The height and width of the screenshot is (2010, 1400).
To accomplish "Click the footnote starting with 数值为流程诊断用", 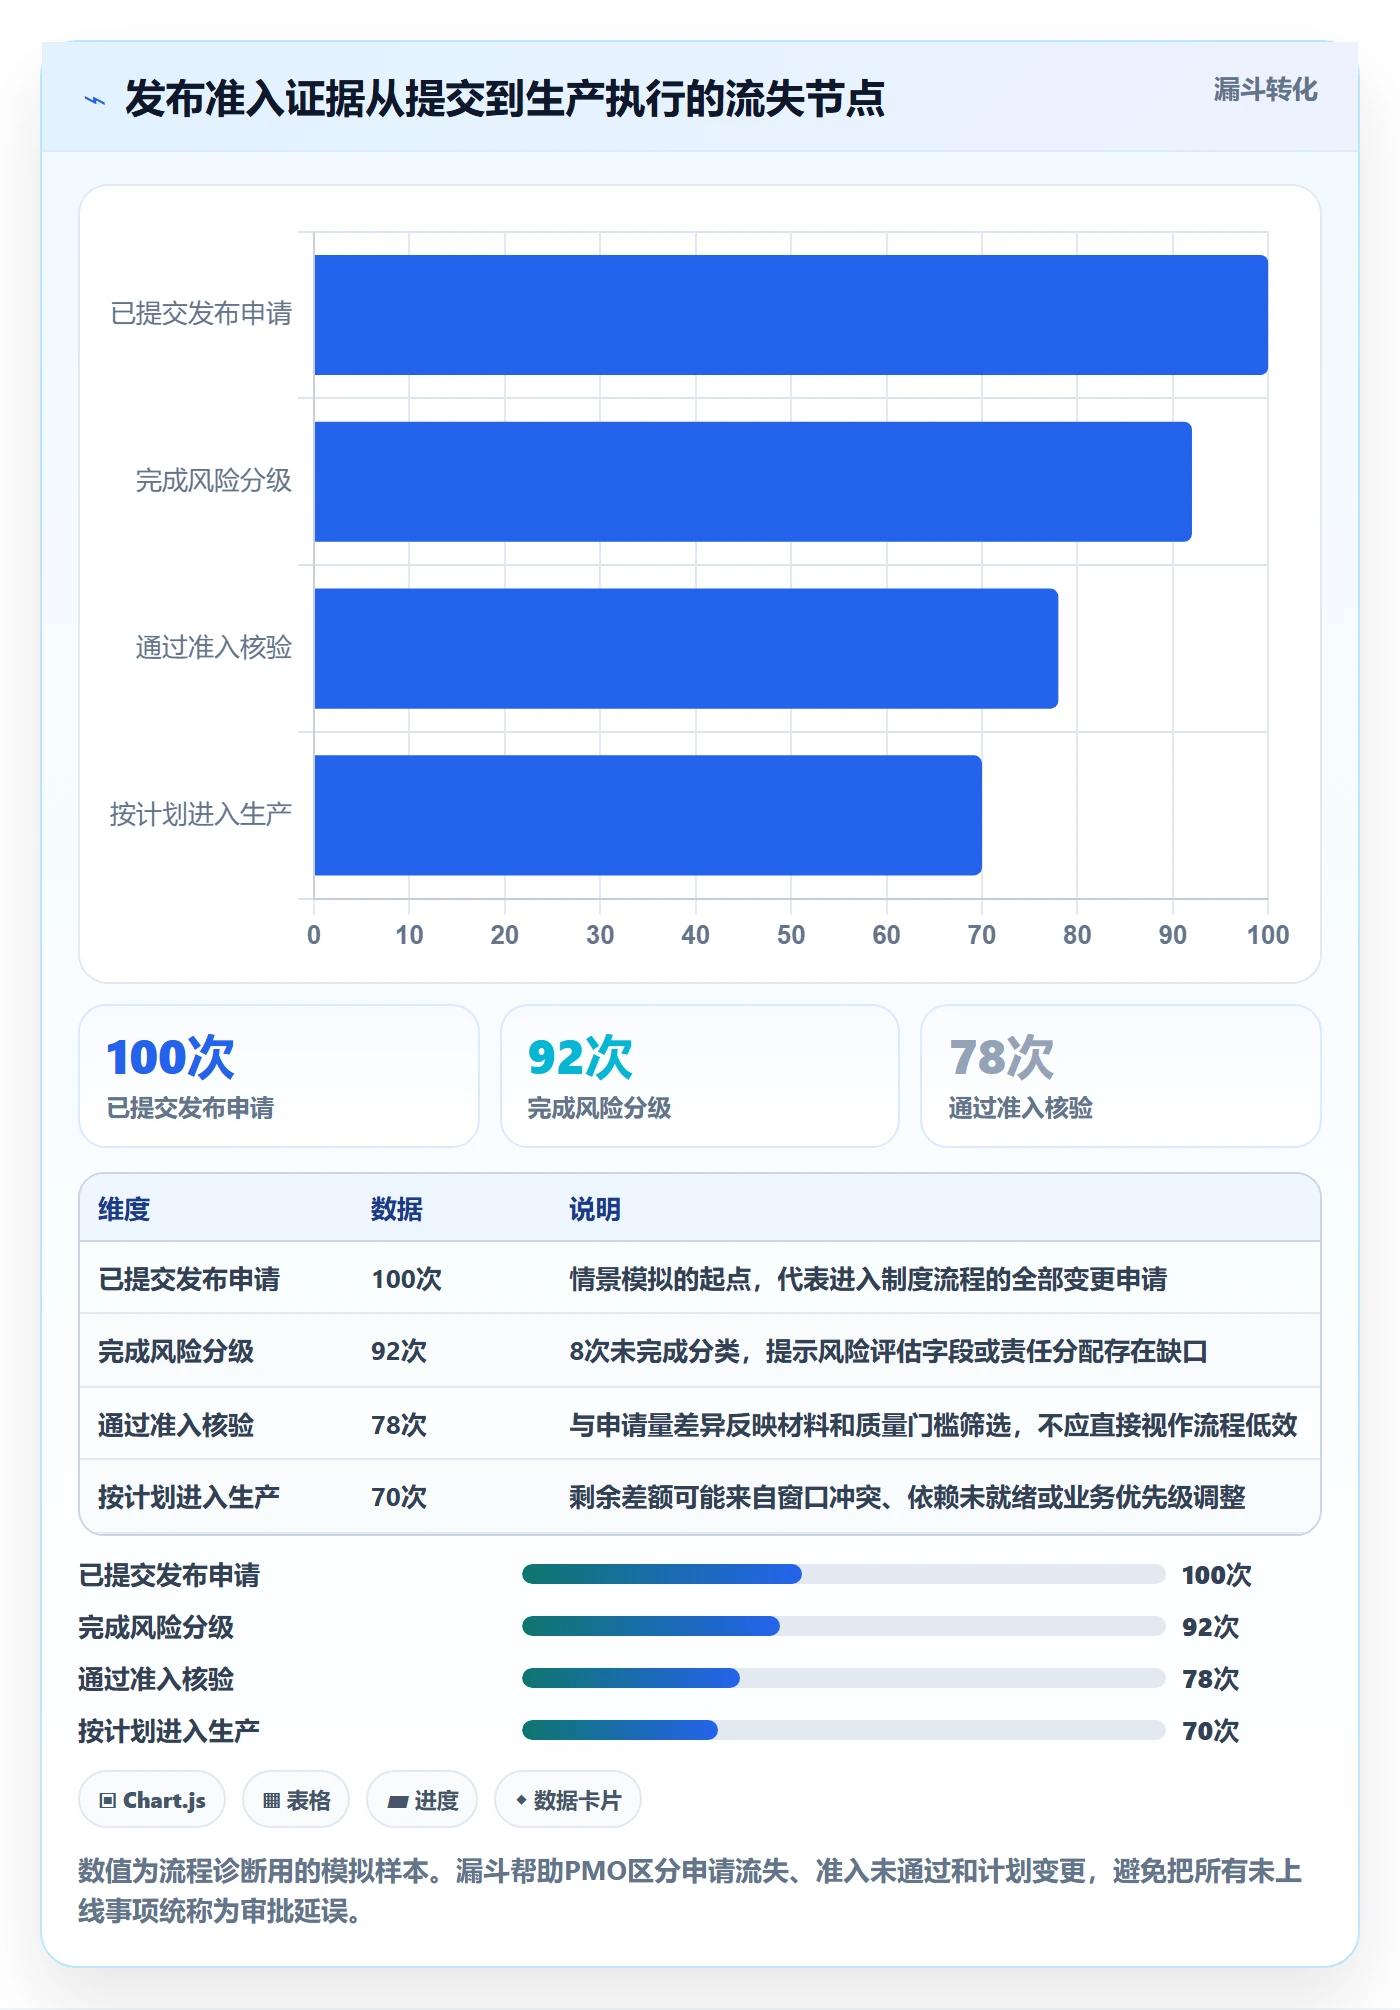I will [x=690, y=1891].
